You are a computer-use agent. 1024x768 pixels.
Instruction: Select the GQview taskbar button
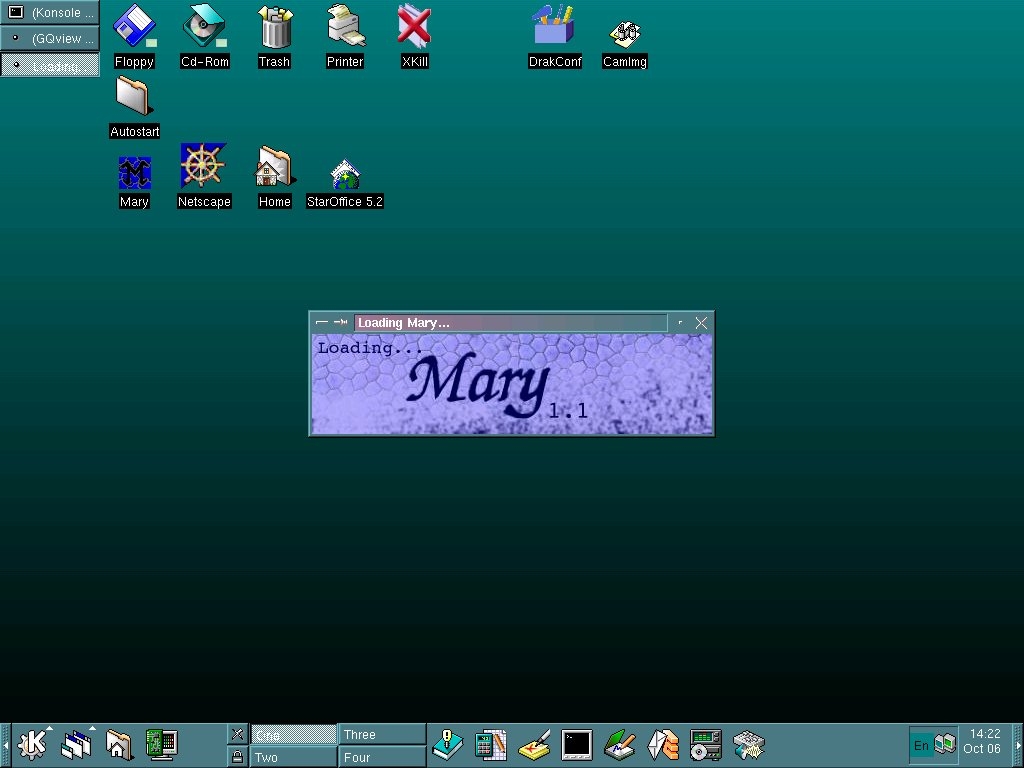50,39
